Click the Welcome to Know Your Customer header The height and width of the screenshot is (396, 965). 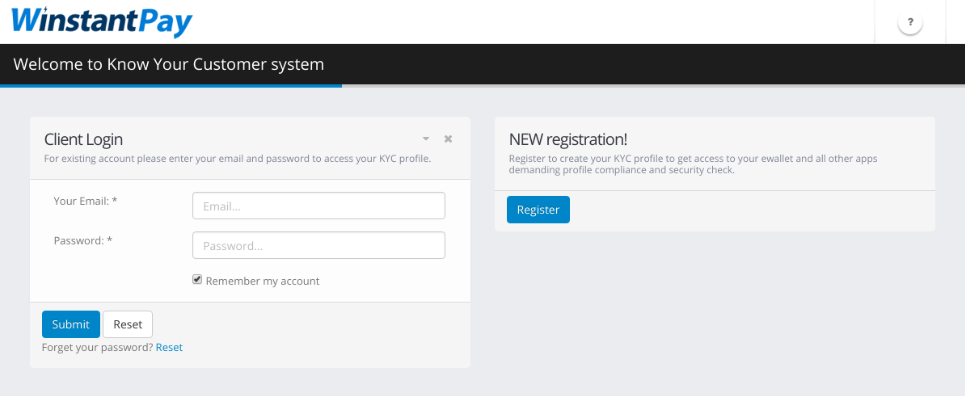click(x=169, y=64)
